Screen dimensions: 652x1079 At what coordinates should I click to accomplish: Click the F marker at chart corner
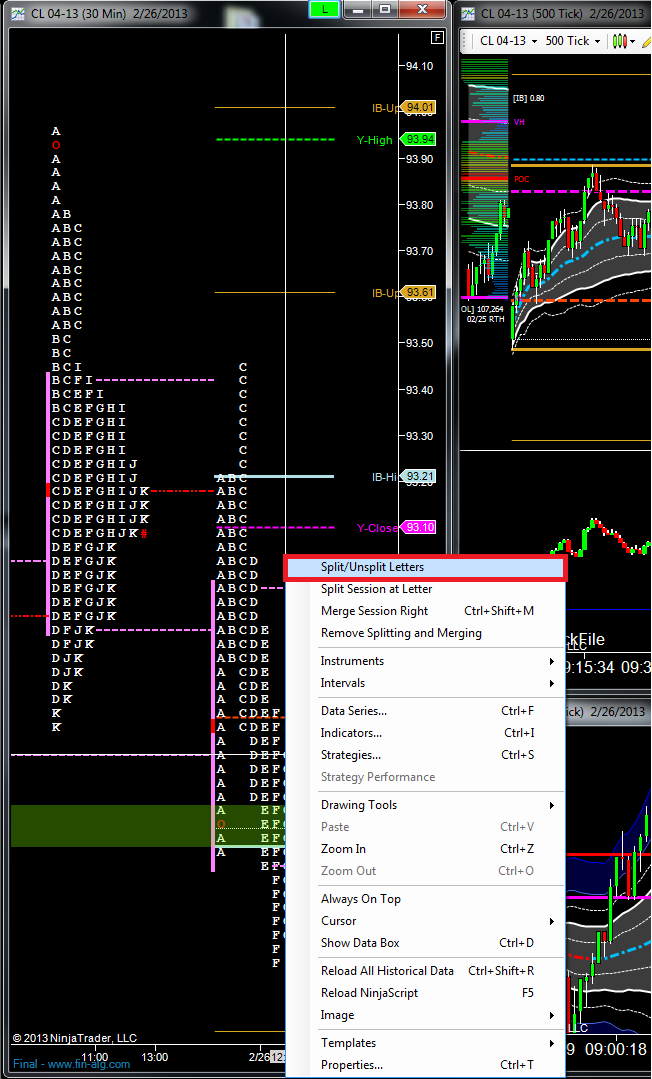(437, 37)
